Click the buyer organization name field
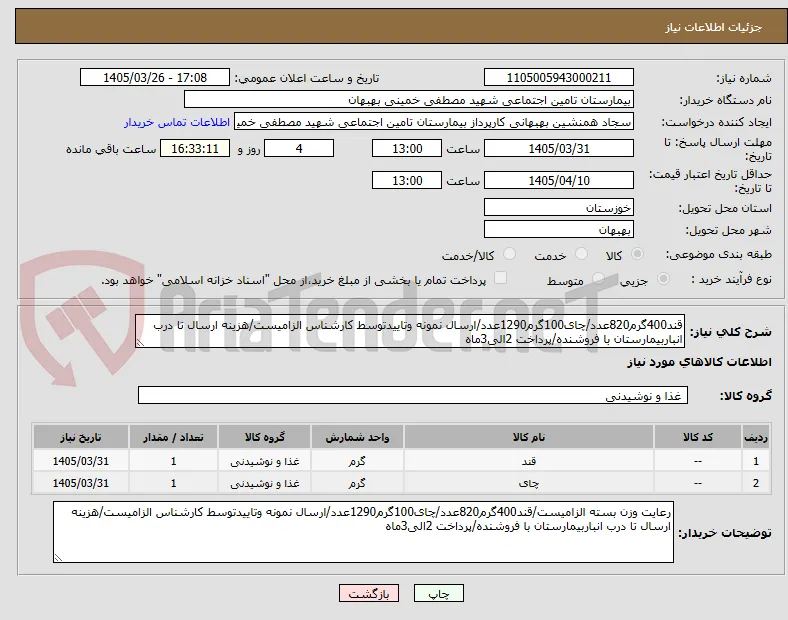Image resolution: width=788 pixels, height=620 pixels. click(x=409, y=99)
